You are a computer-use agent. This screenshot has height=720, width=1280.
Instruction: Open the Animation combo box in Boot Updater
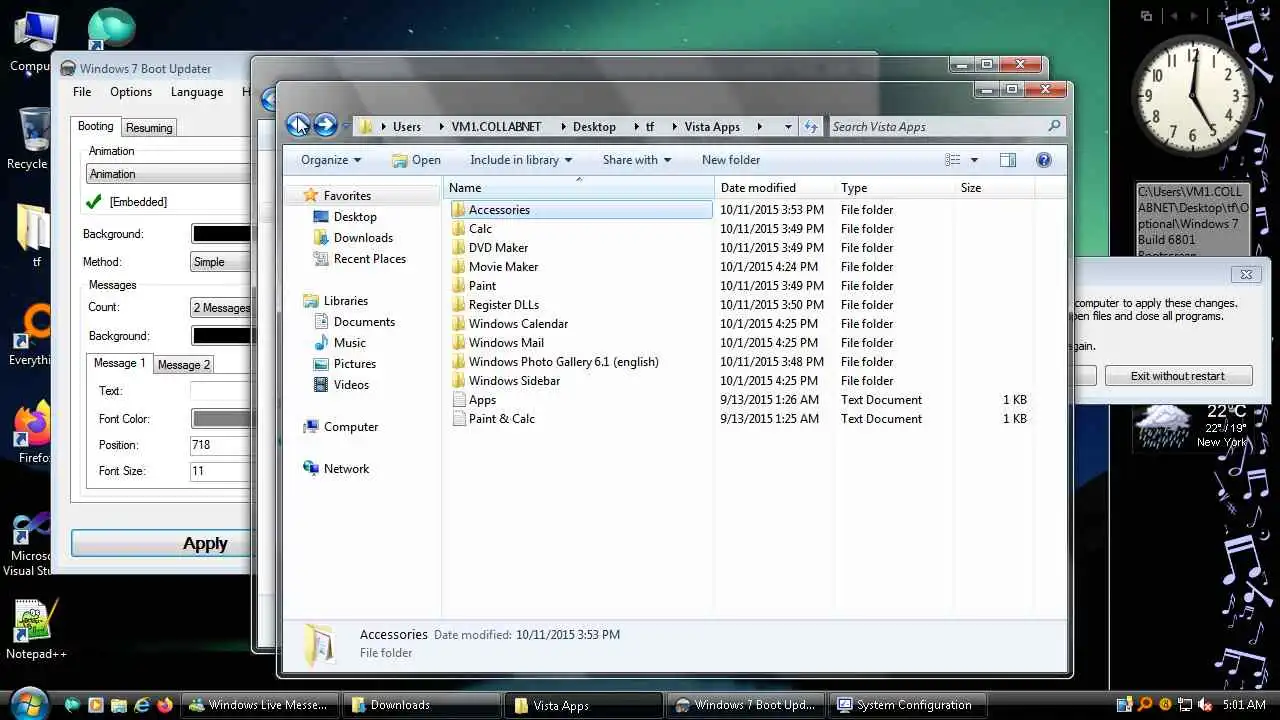click(x=168, y=174)
